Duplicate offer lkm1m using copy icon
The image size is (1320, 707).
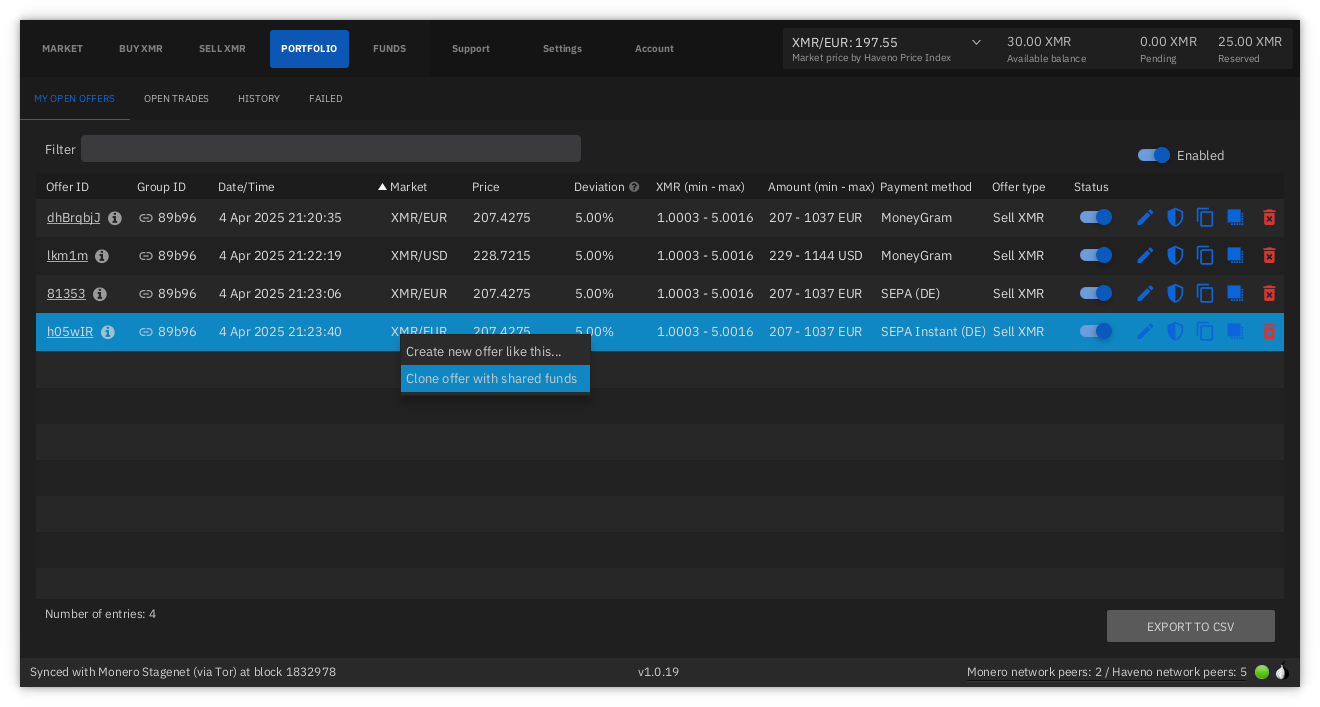click(1205, 255)
